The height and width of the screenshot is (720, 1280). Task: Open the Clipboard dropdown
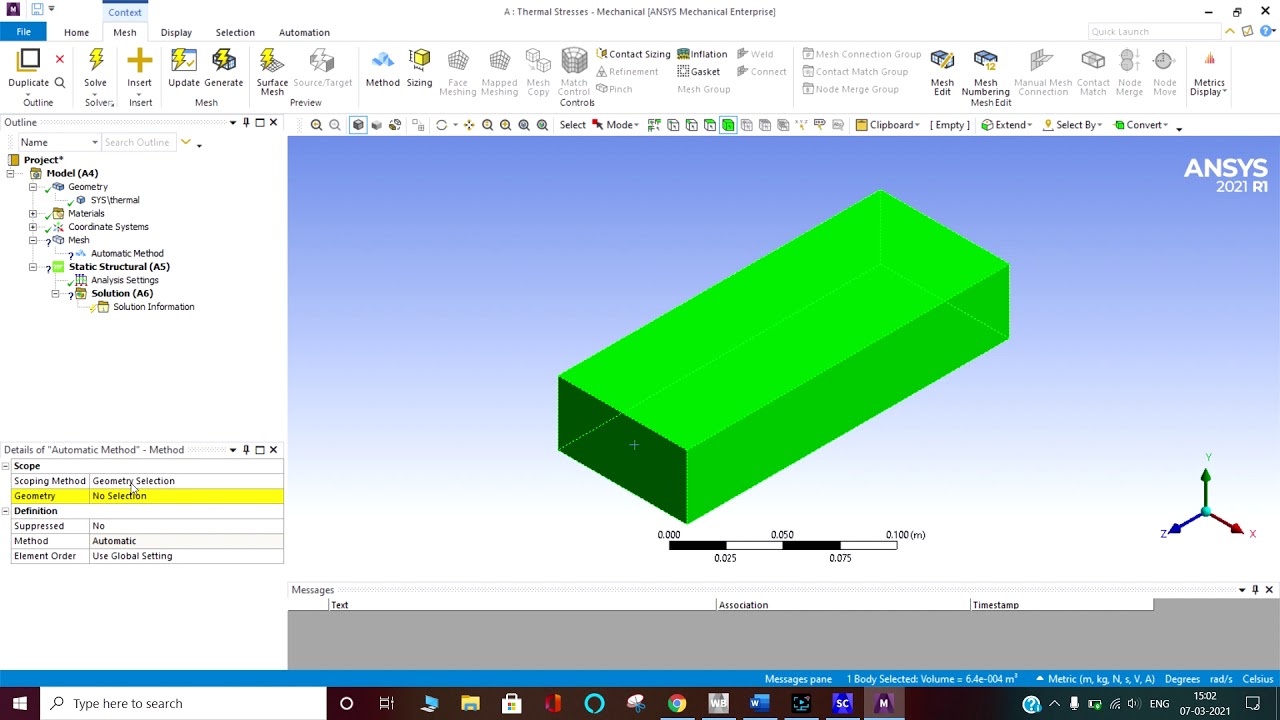click(887, 125)
